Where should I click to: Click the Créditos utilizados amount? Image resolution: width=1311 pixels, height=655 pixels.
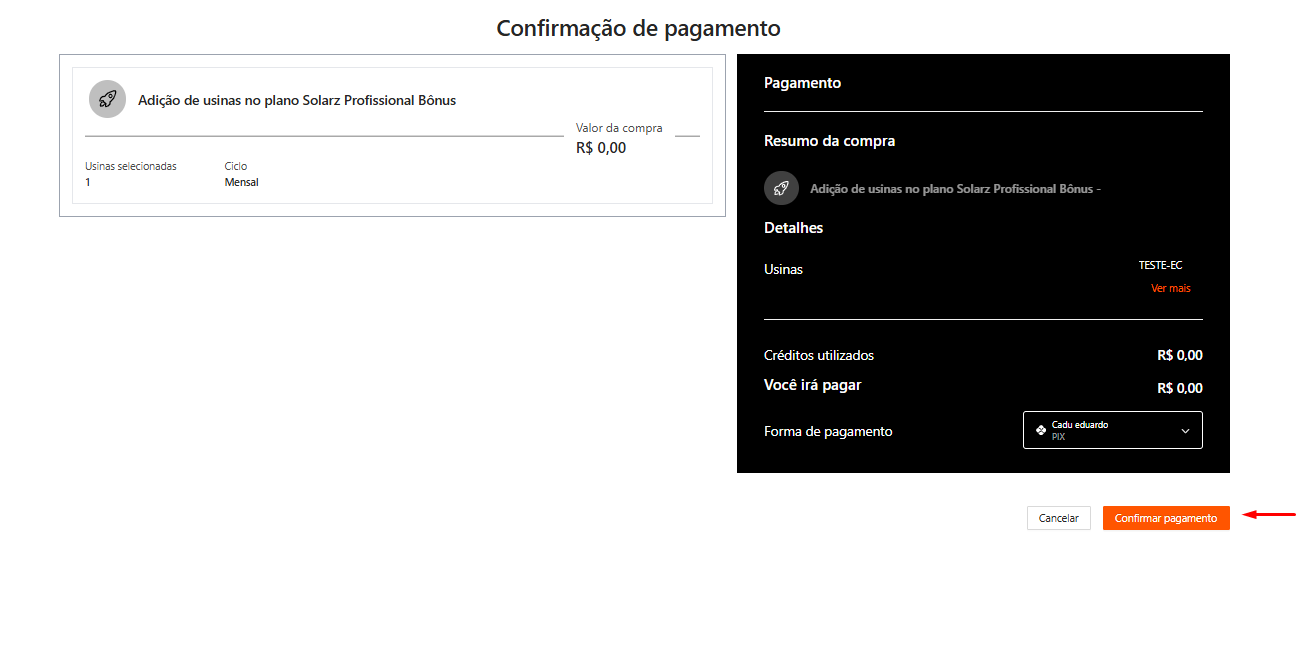click(x=1179, y=355)
